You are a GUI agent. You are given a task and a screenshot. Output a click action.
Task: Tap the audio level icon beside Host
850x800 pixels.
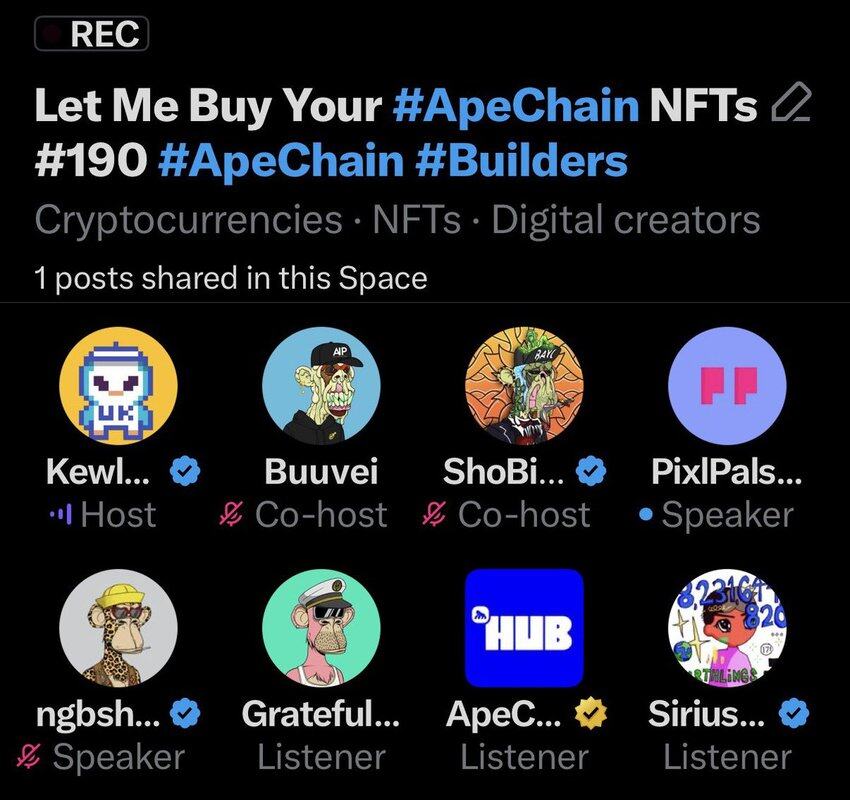point(60,515)
